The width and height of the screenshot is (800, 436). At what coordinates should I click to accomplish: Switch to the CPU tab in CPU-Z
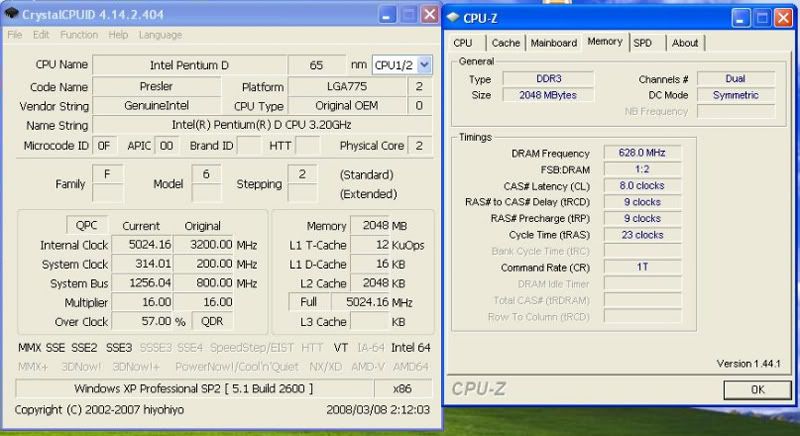463,43
